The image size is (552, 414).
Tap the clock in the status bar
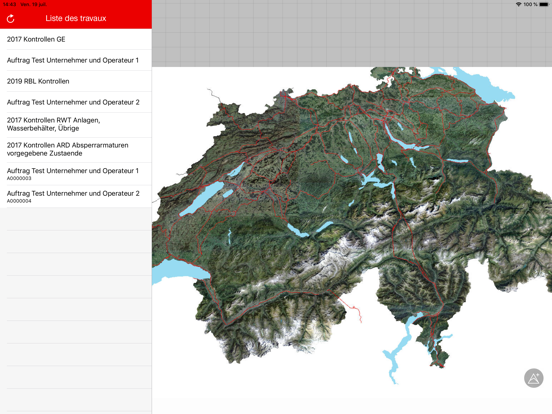point(9,4)
